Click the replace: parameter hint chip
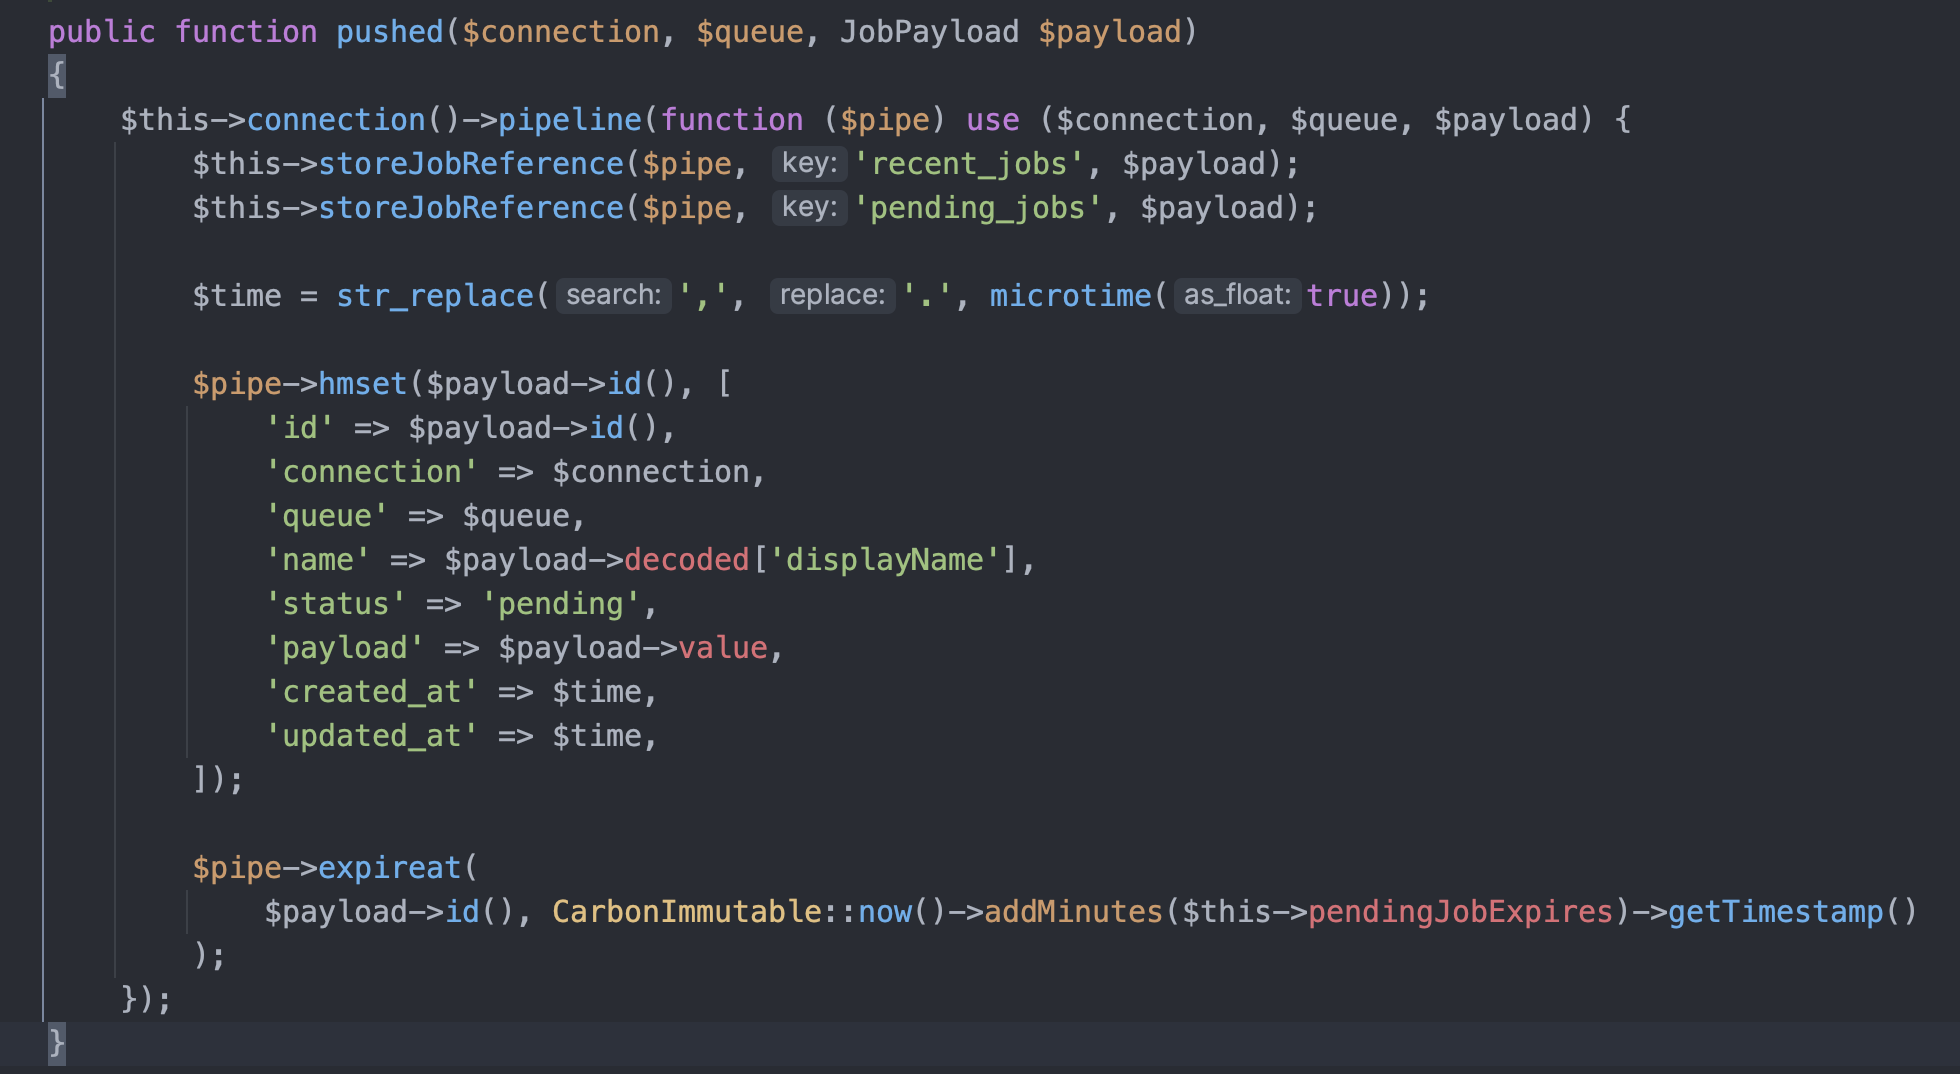This screenshot has width=1960, height=1074. (x=831, y=295)
